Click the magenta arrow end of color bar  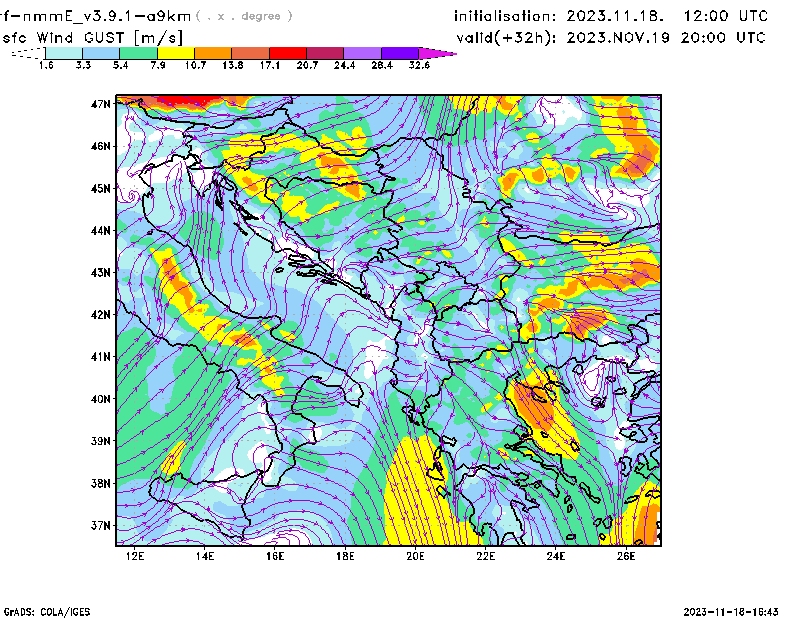[x=437, y=53]
